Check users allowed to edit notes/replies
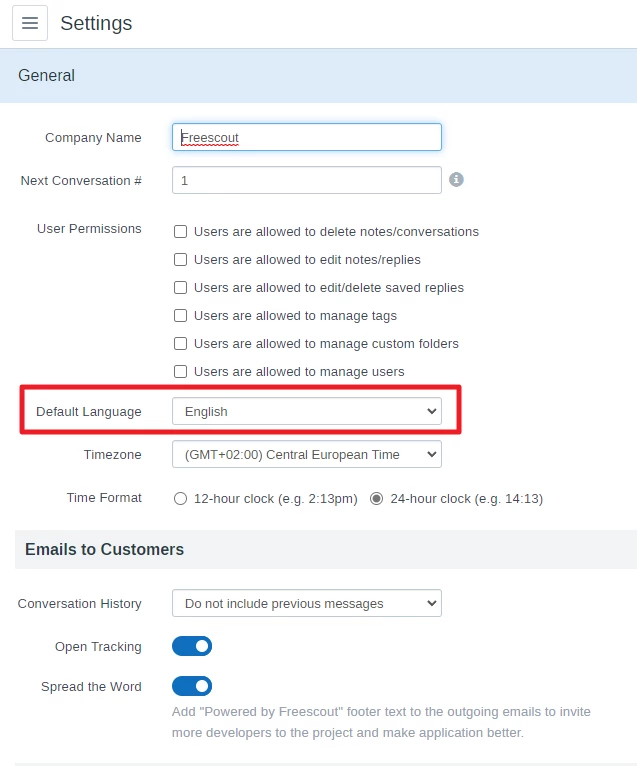 181,259
